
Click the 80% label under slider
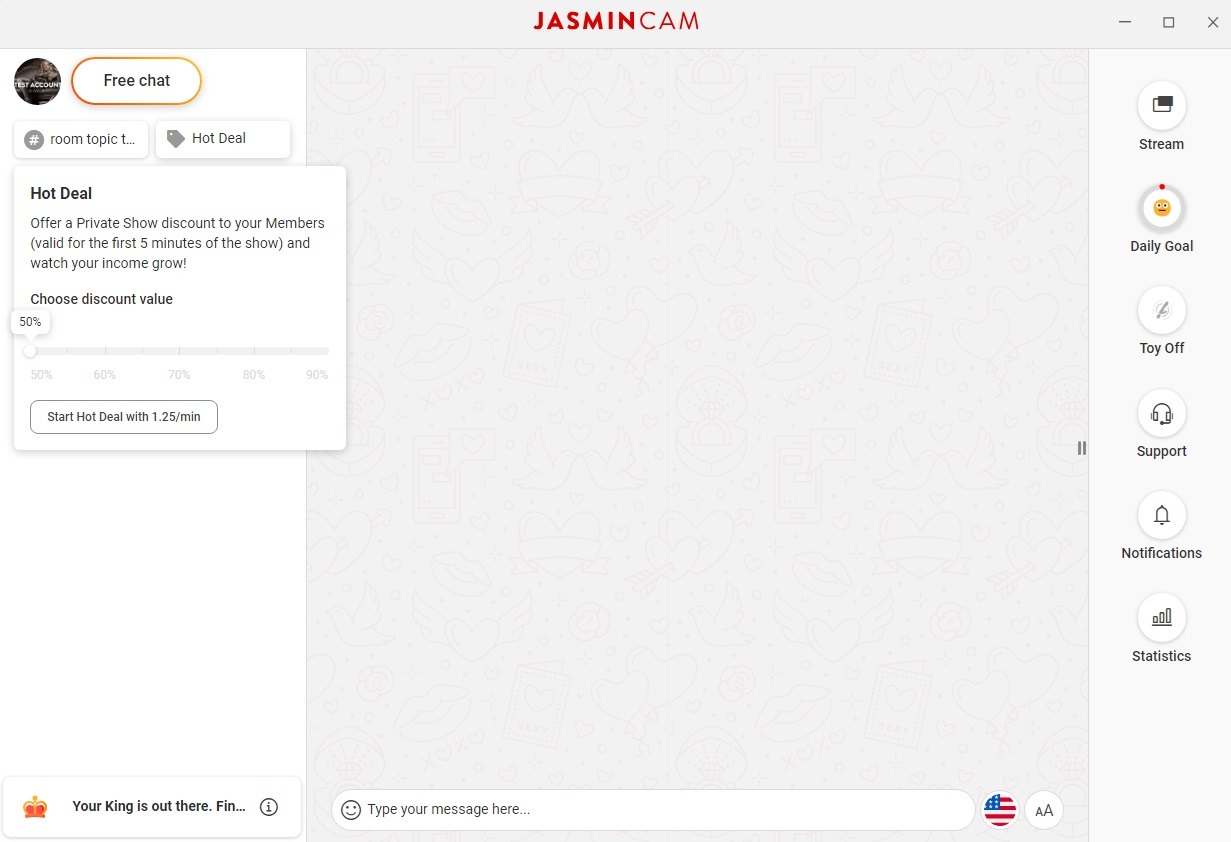click(254, 375)
